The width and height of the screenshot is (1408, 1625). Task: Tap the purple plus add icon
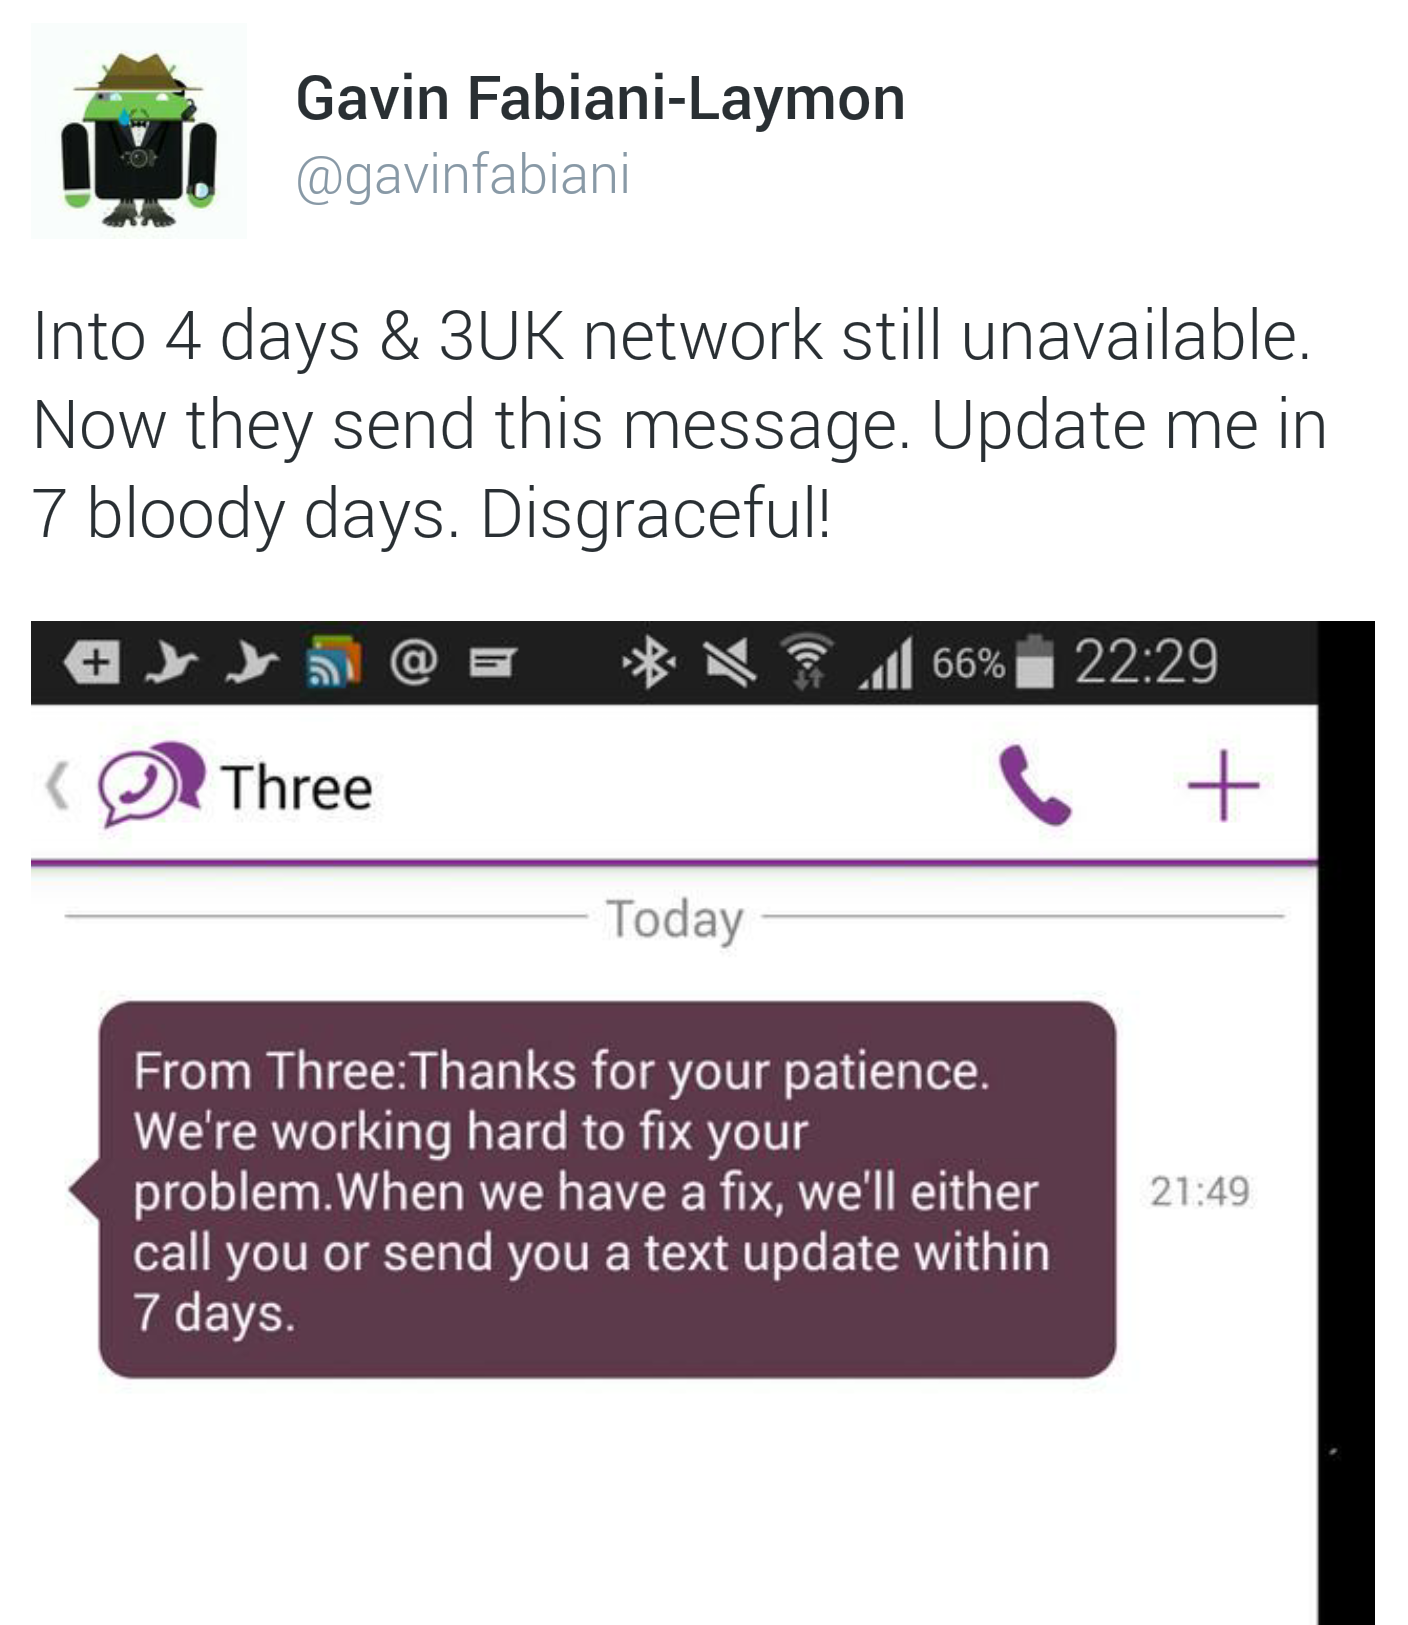[1223, 784]
